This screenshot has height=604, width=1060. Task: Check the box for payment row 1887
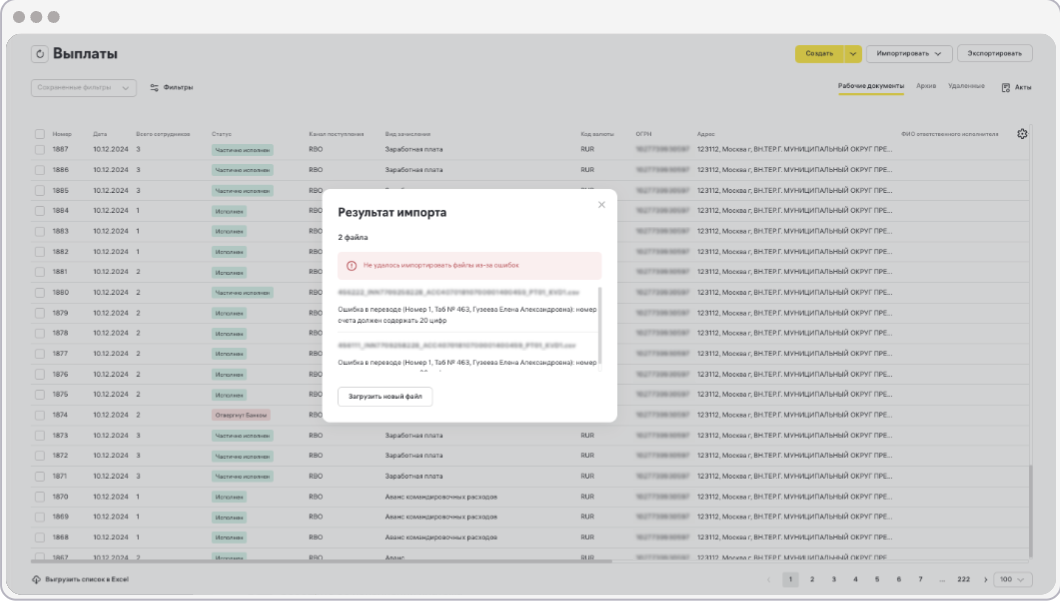click(40, 149)
